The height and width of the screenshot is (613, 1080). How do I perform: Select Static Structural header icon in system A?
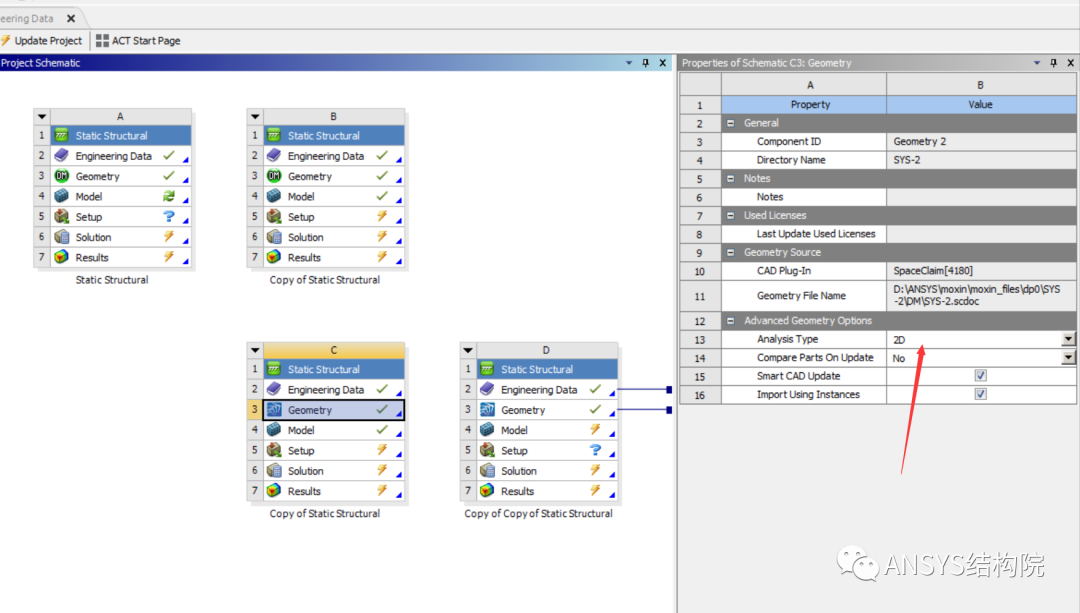61,136
